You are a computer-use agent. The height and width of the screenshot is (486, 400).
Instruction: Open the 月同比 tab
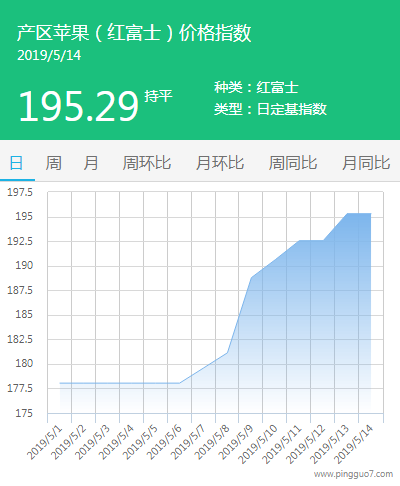pyautogui.click(x=366, y=163)
